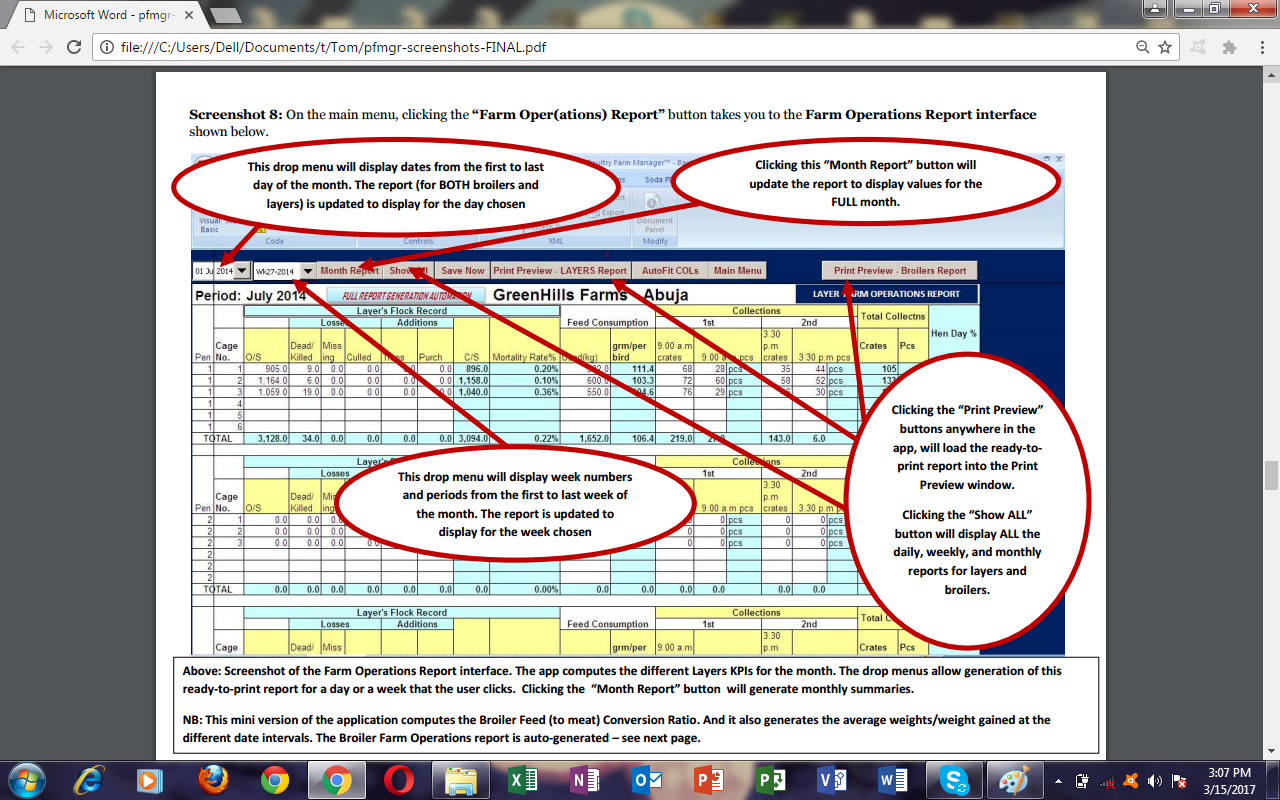View site information icon before the URL
This screenshot has width=1280, height=800.
point(108,47)
